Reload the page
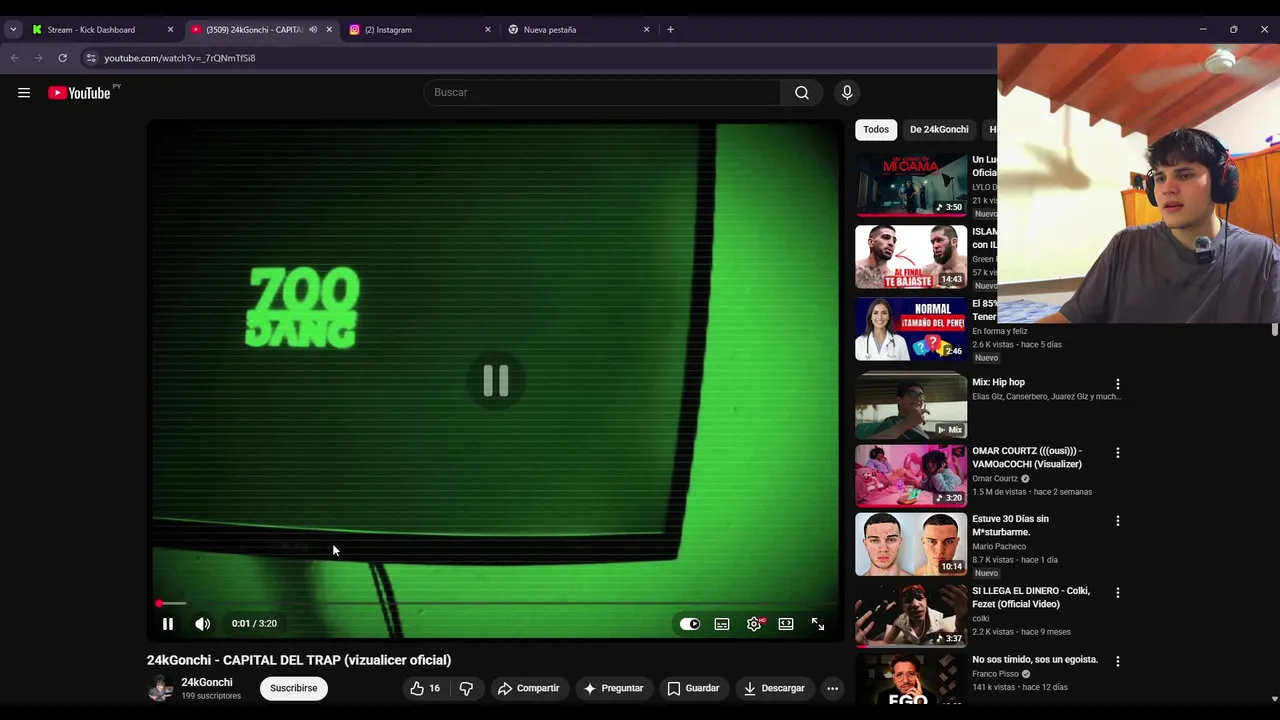Image resolution: width=1280 pixels, height=720 pixels. 62,58
